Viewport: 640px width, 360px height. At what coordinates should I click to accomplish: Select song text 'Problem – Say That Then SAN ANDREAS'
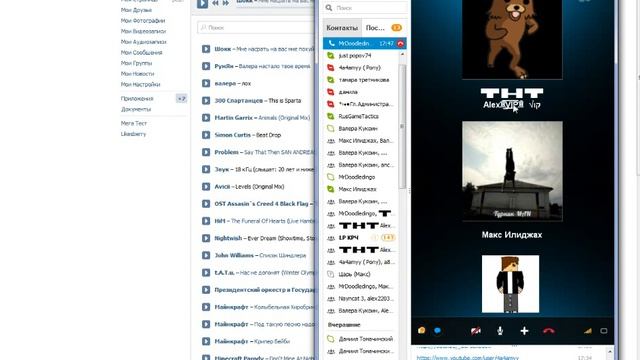(x=264, y=152)
